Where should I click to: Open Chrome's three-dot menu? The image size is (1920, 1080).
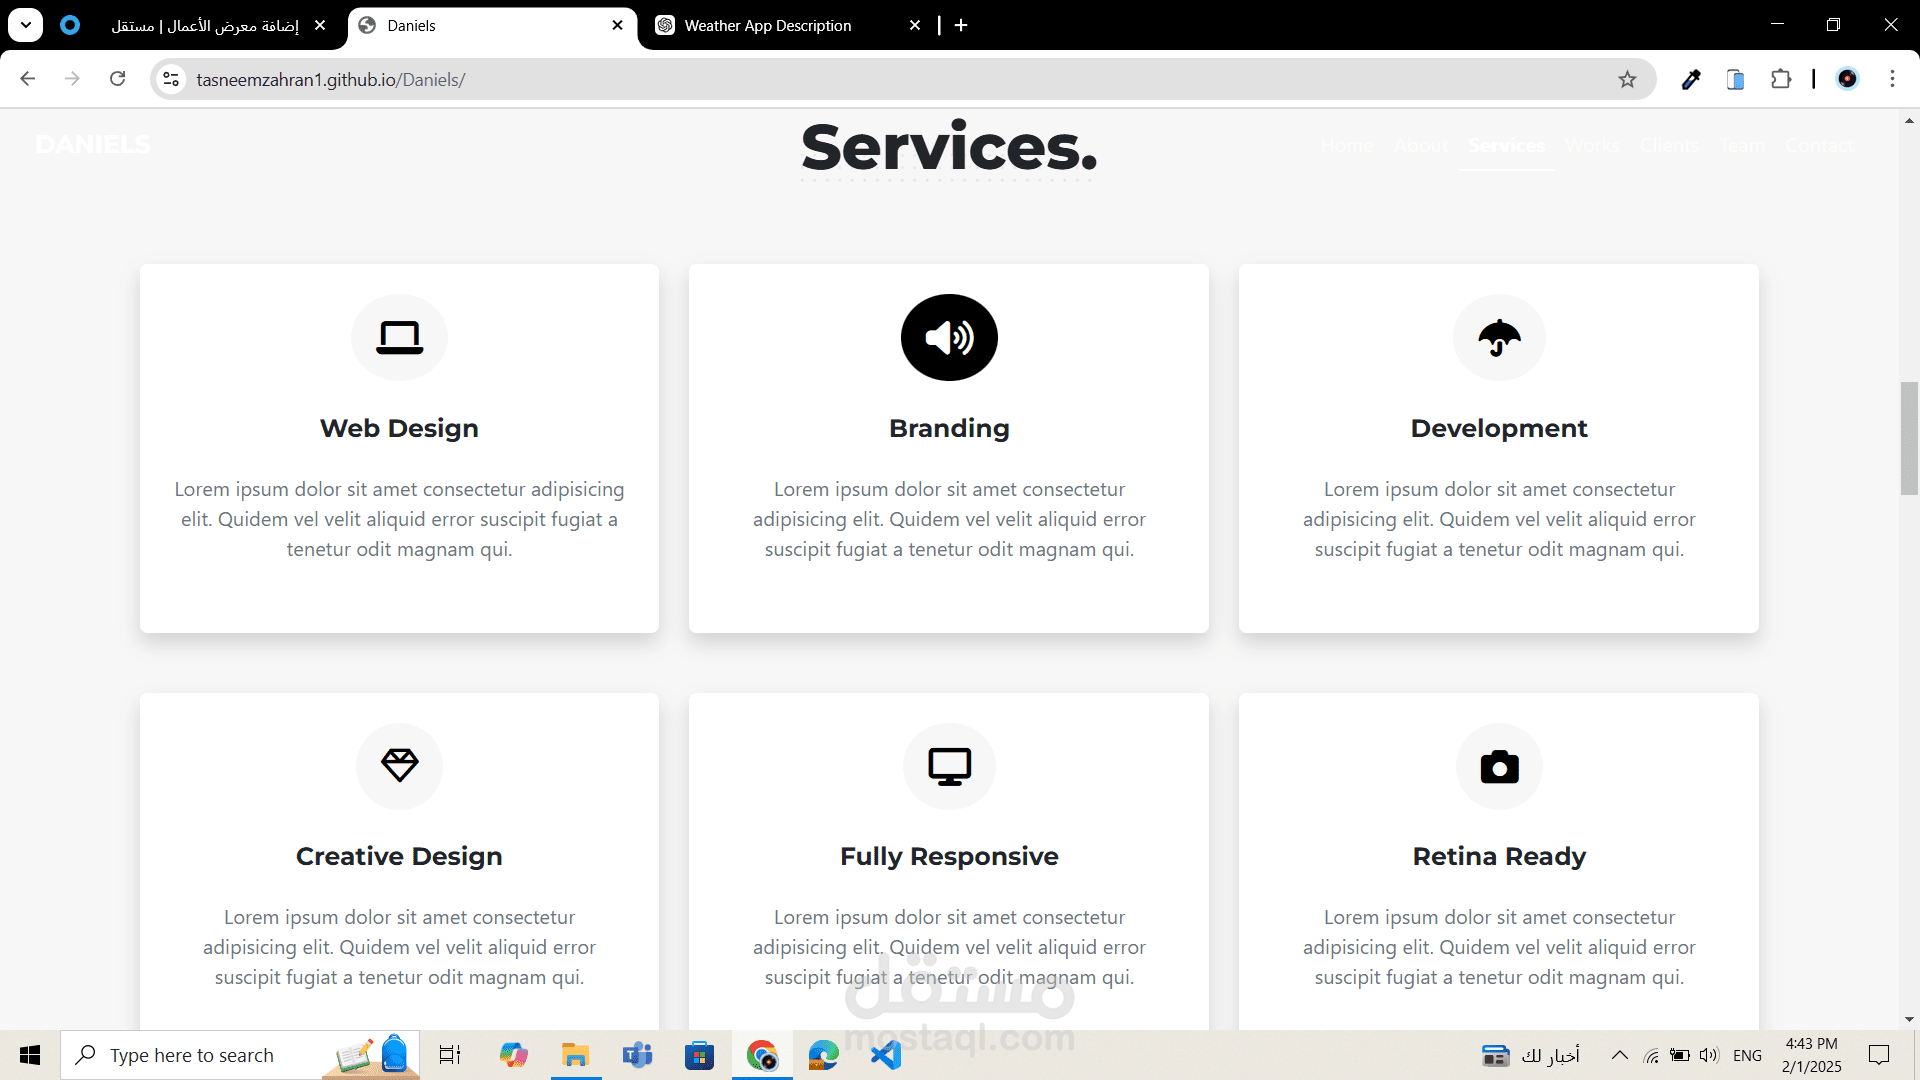pos(1892,80)
